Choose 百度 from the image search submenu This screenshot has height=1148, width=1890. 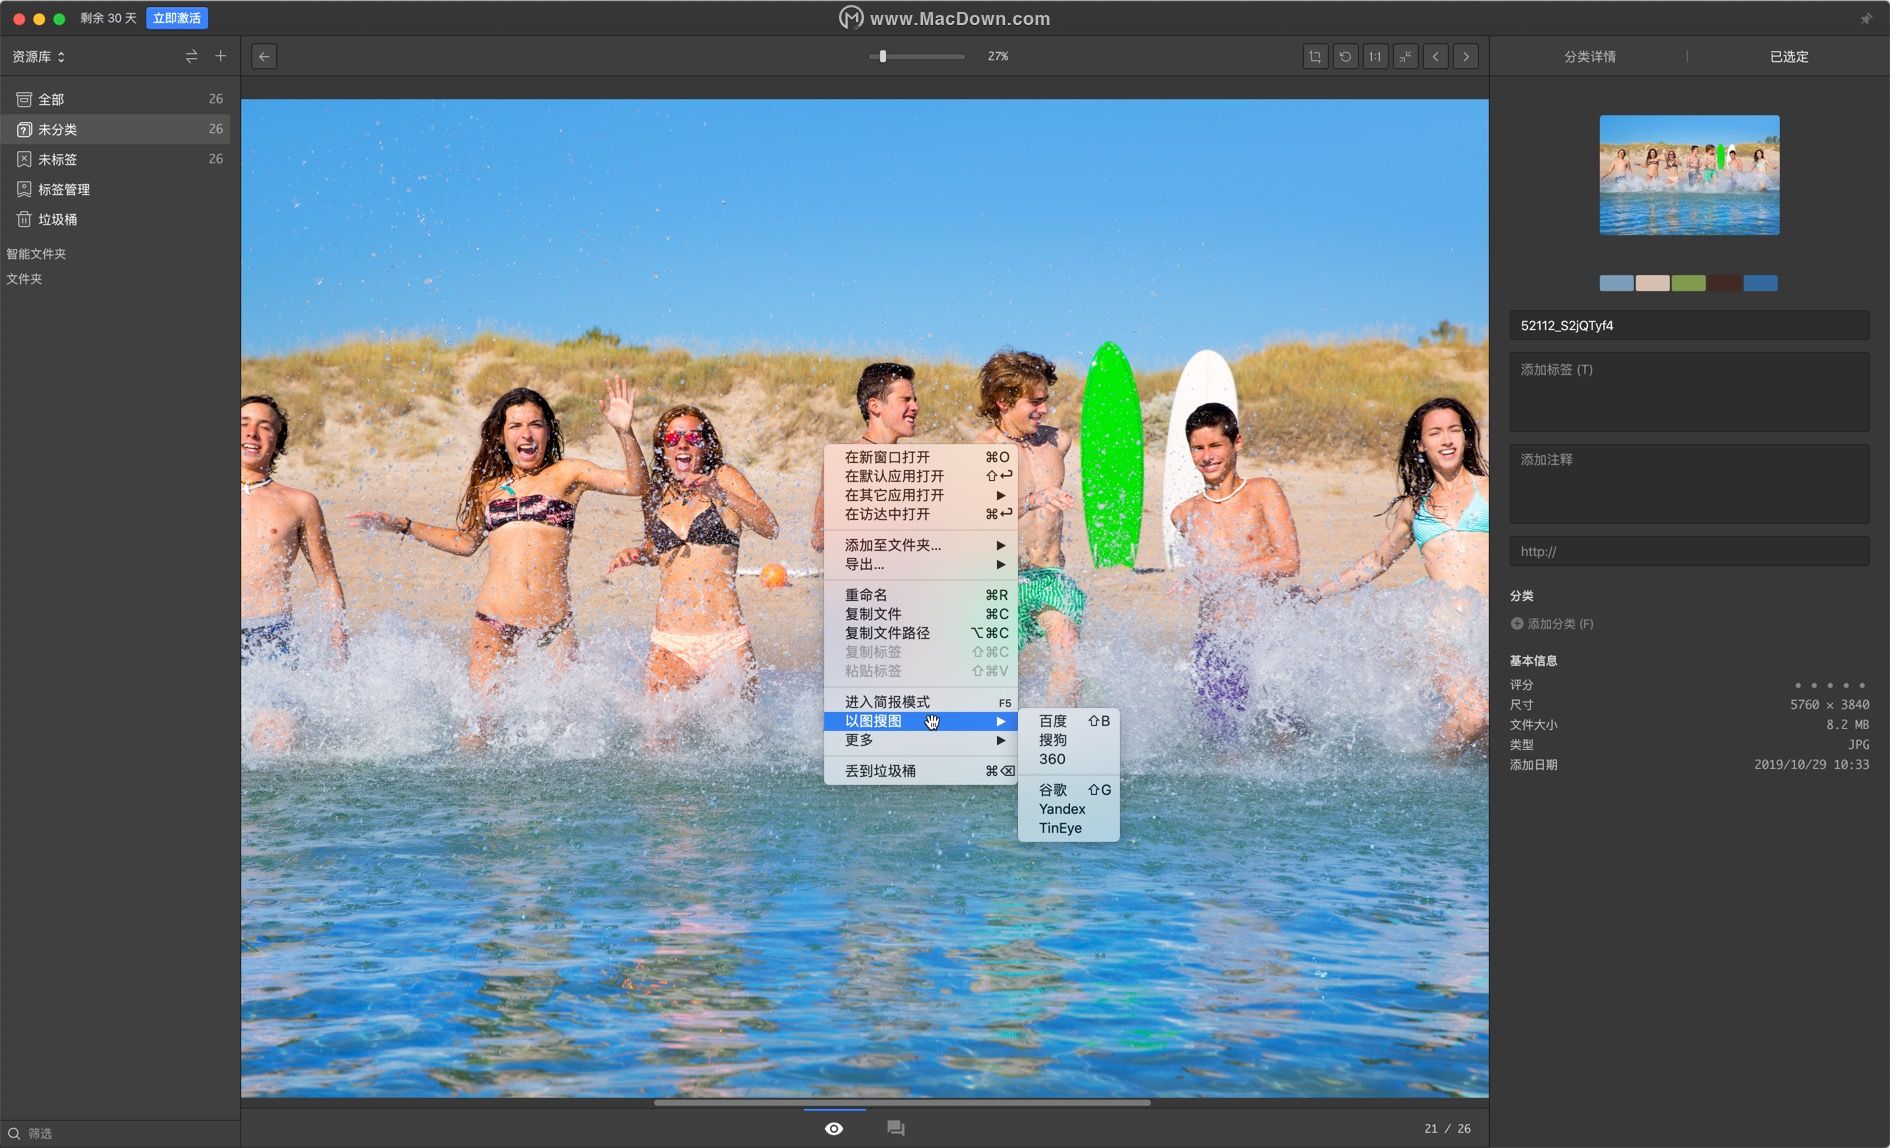click(1053, 721)
